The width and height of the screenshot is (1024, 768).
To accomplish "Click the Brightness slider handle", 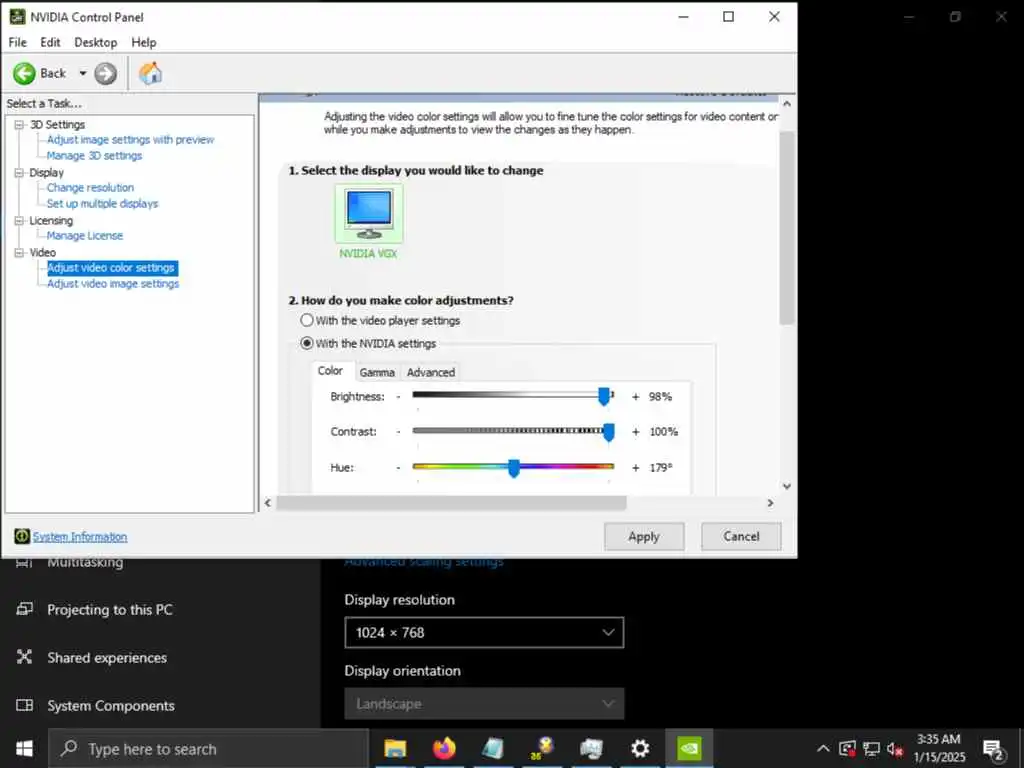I will 604,396.
